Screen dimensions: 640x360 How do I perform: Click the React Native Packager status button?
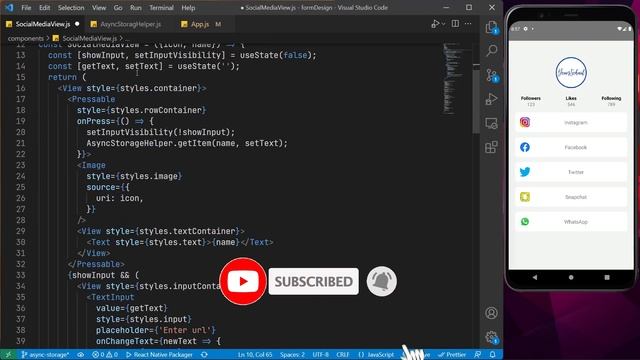pyautogui.click(x=159, y=354)
